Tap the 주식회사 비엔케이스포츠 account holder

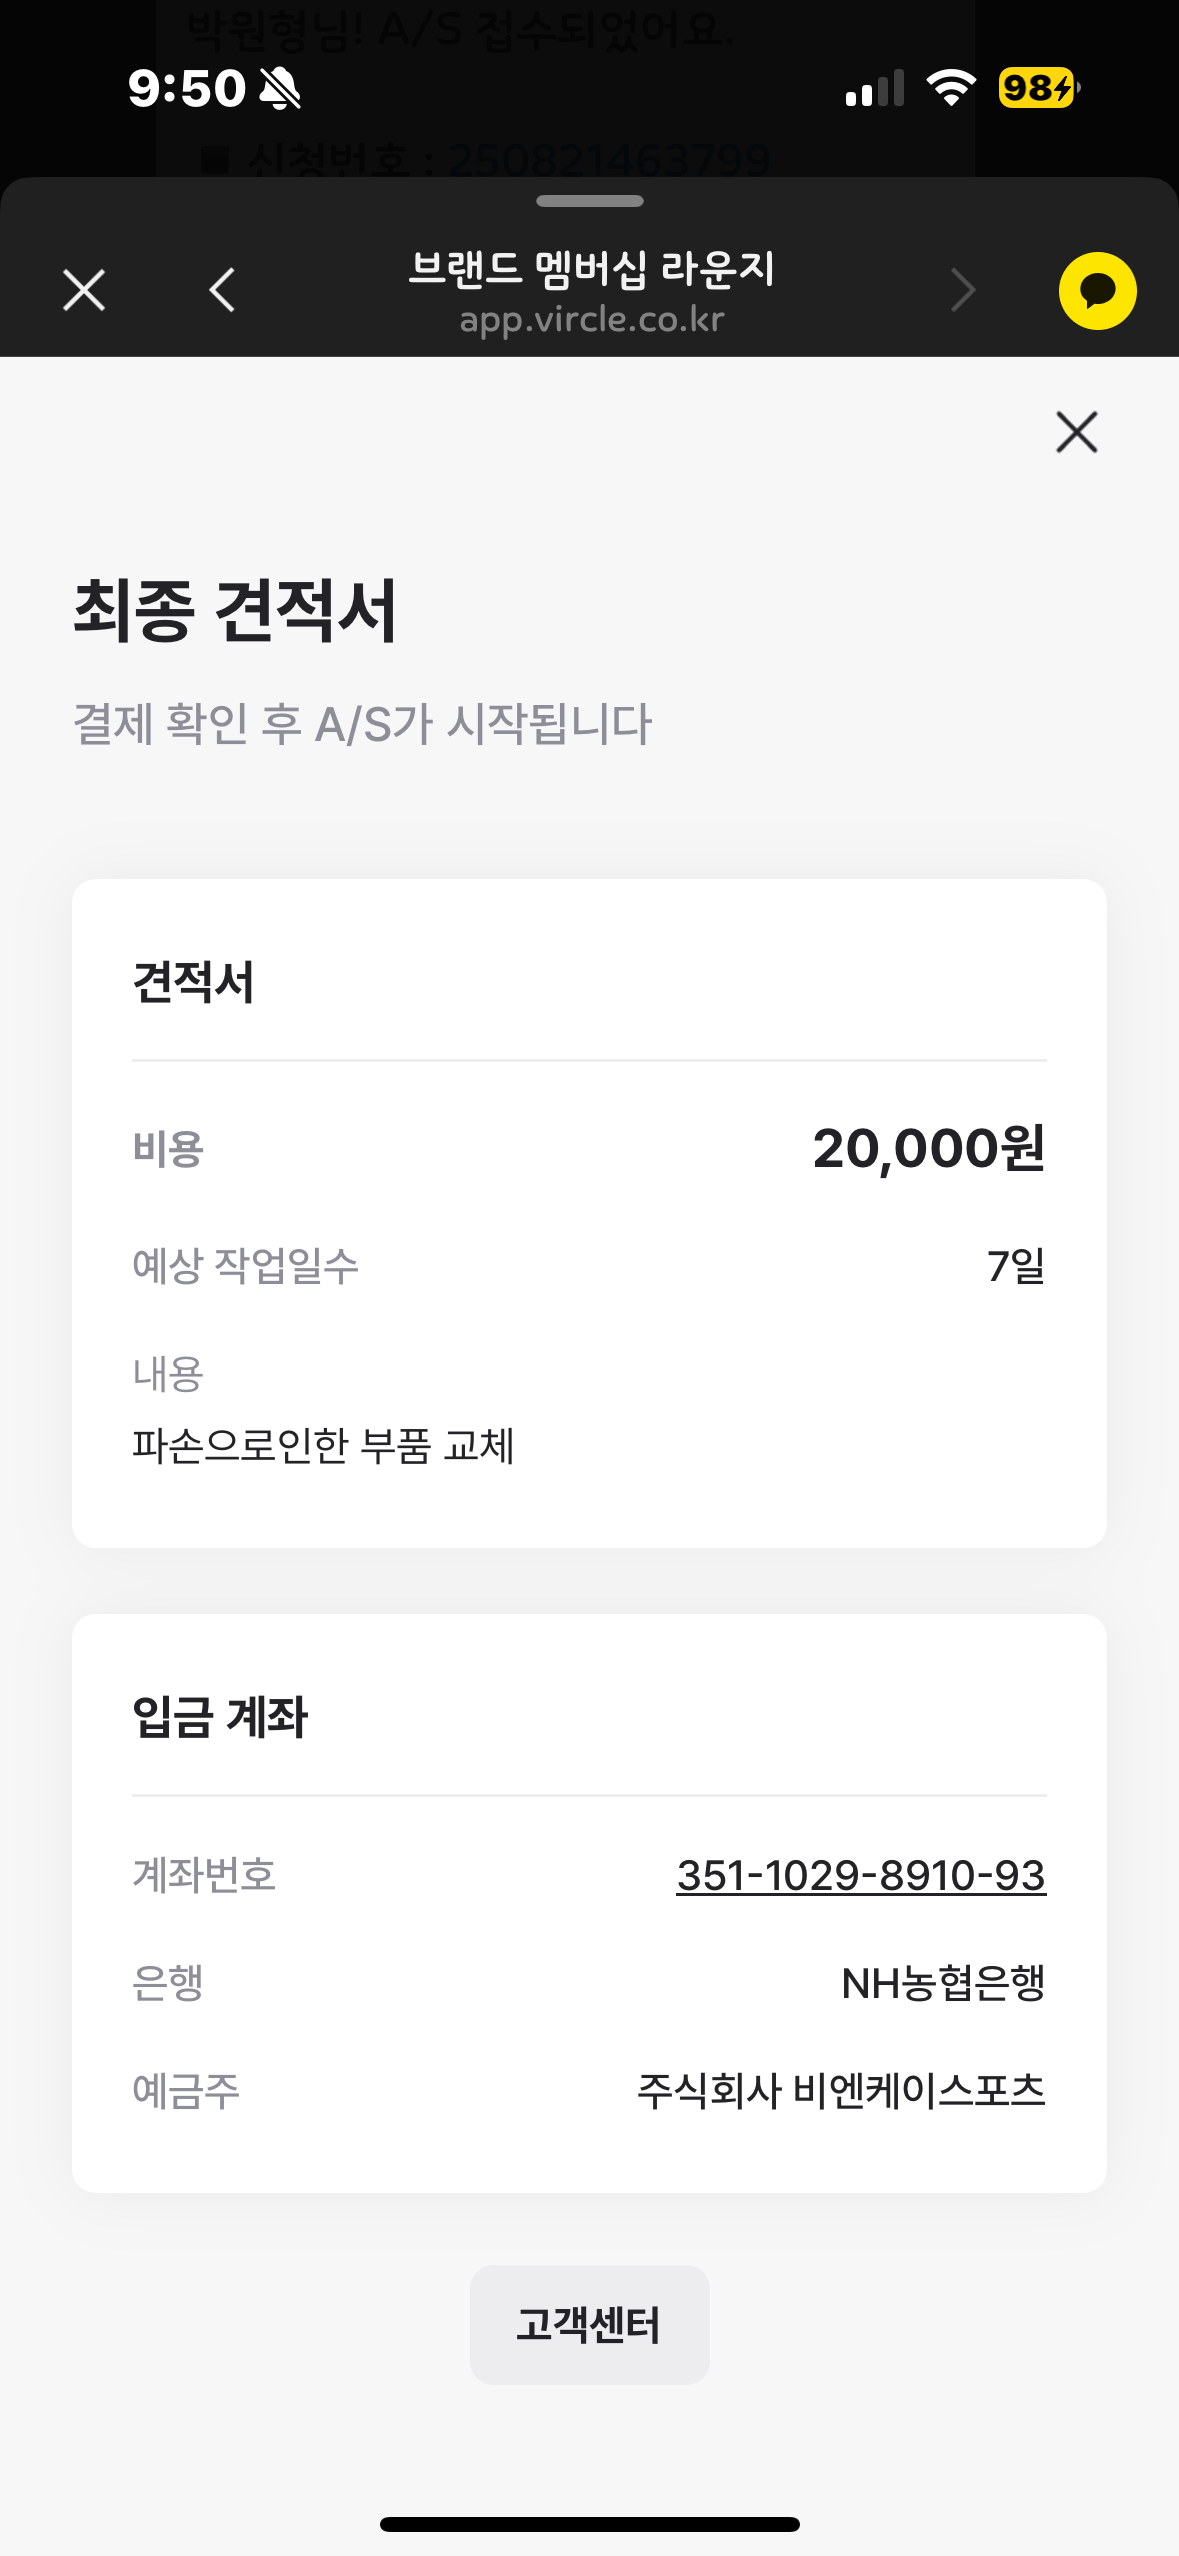[841, 2090]
